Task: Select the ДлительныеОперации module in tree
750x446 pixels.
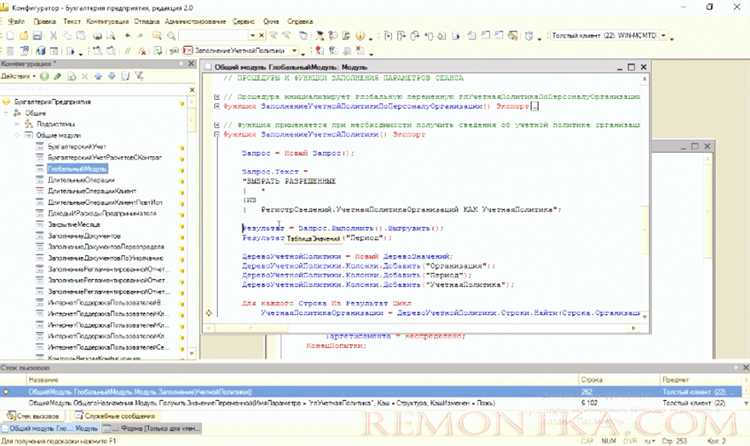Action: point(81,180)
